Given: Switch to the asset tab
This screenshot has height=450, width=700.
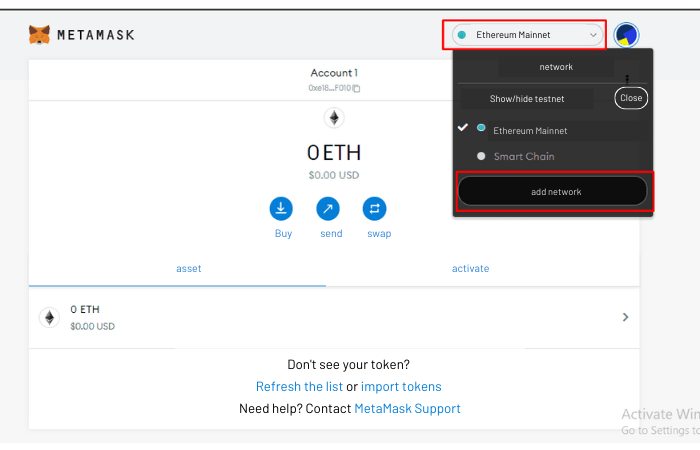Looking at the screenshot, I should tap(188, 268).
